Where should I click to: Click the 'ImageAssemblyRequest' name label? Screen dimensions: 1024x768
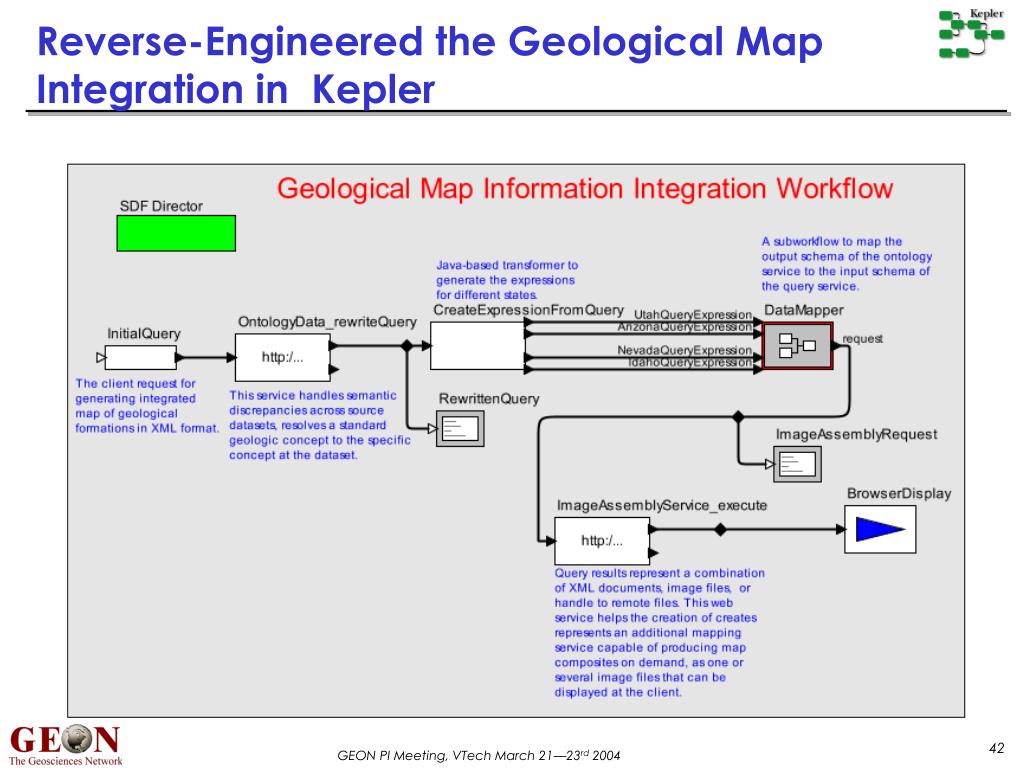pos(856,435)
